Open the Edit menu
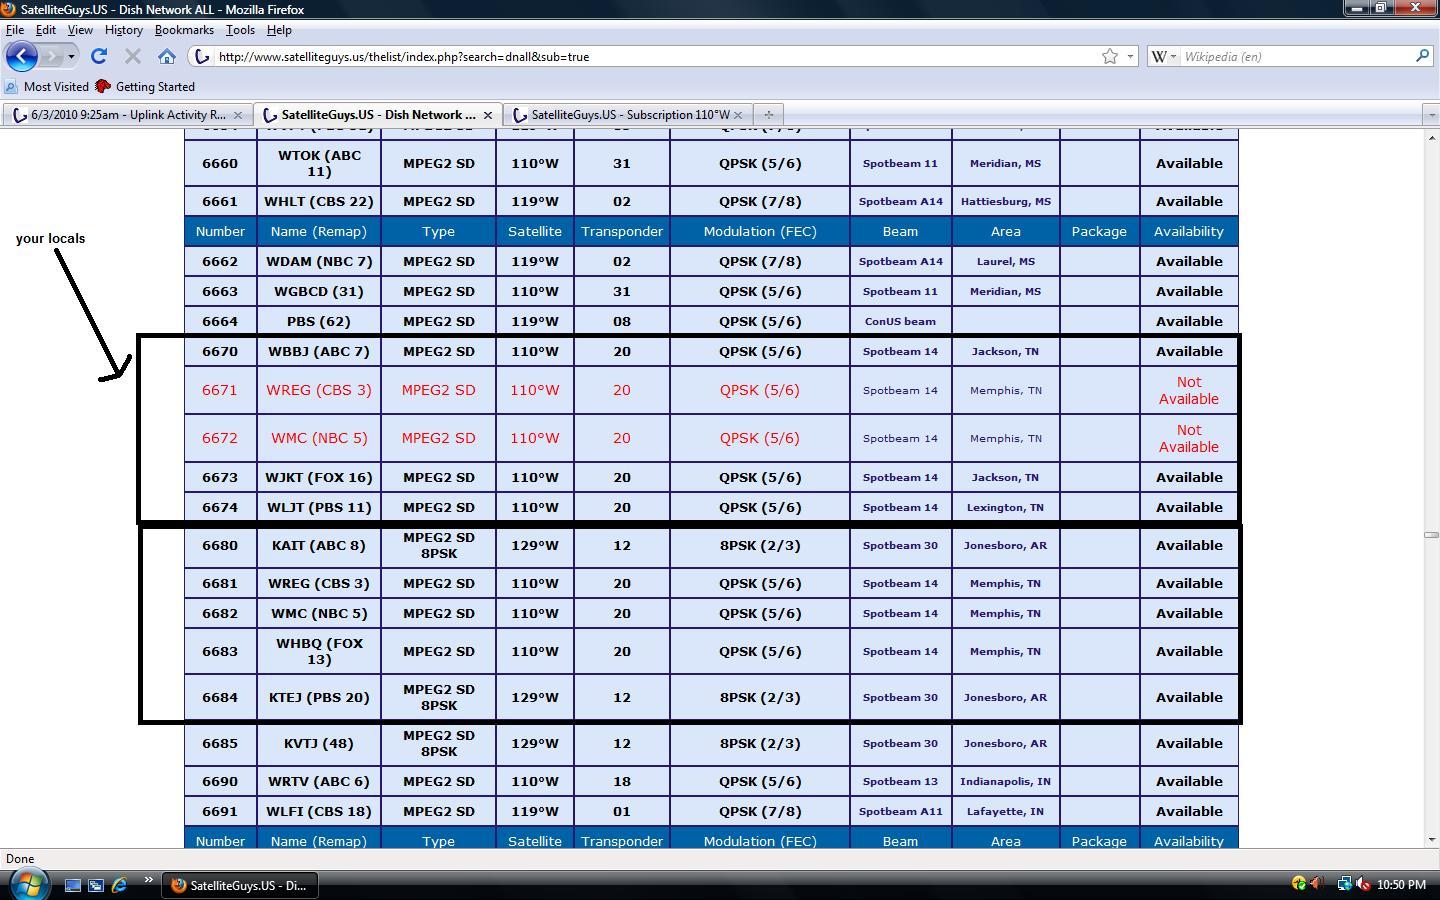Image resolution: width=1440 pixels, height=900 pixels. [46, 30]
